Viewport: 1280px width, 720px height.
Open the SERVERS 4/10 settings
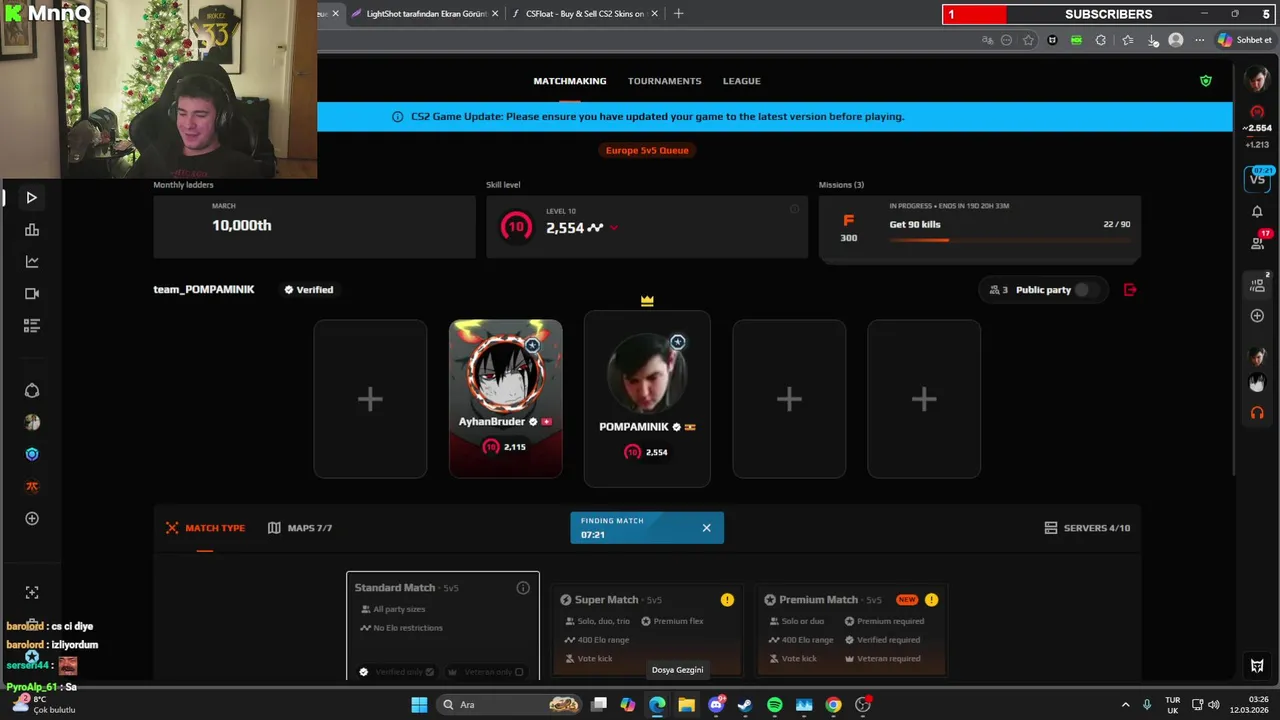[x=1087, y=528]
